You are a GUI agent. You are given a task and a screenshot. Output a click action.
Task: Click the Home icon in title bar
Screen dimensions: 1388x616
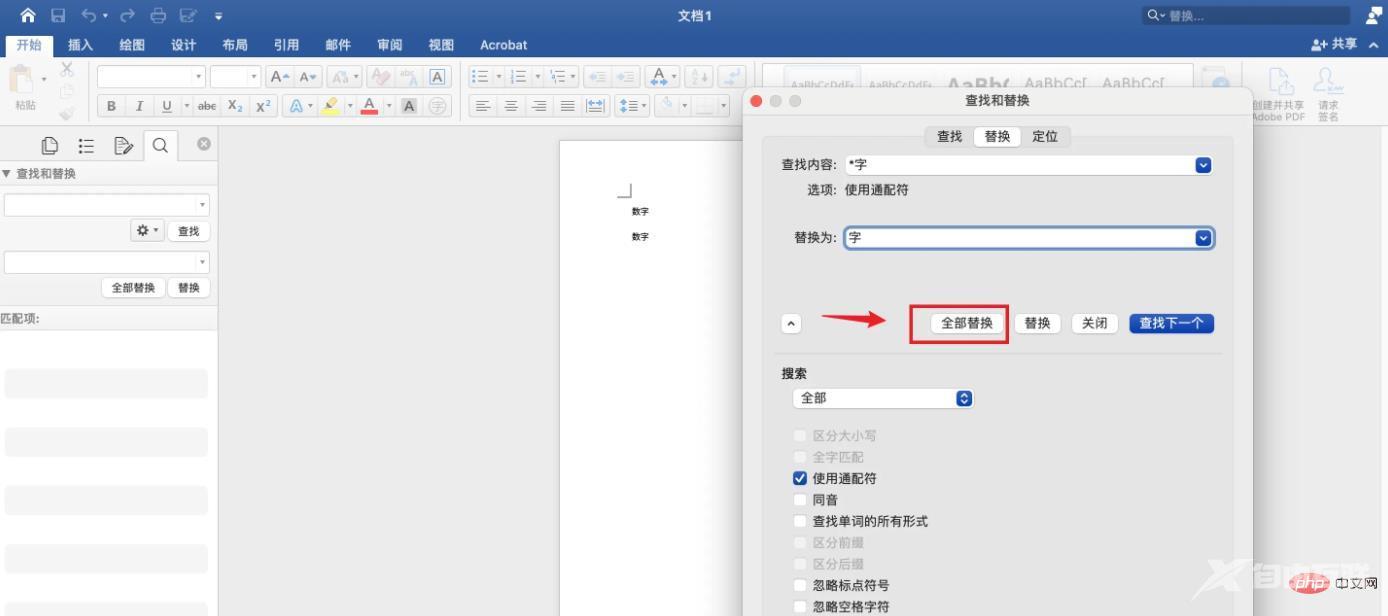27,15
